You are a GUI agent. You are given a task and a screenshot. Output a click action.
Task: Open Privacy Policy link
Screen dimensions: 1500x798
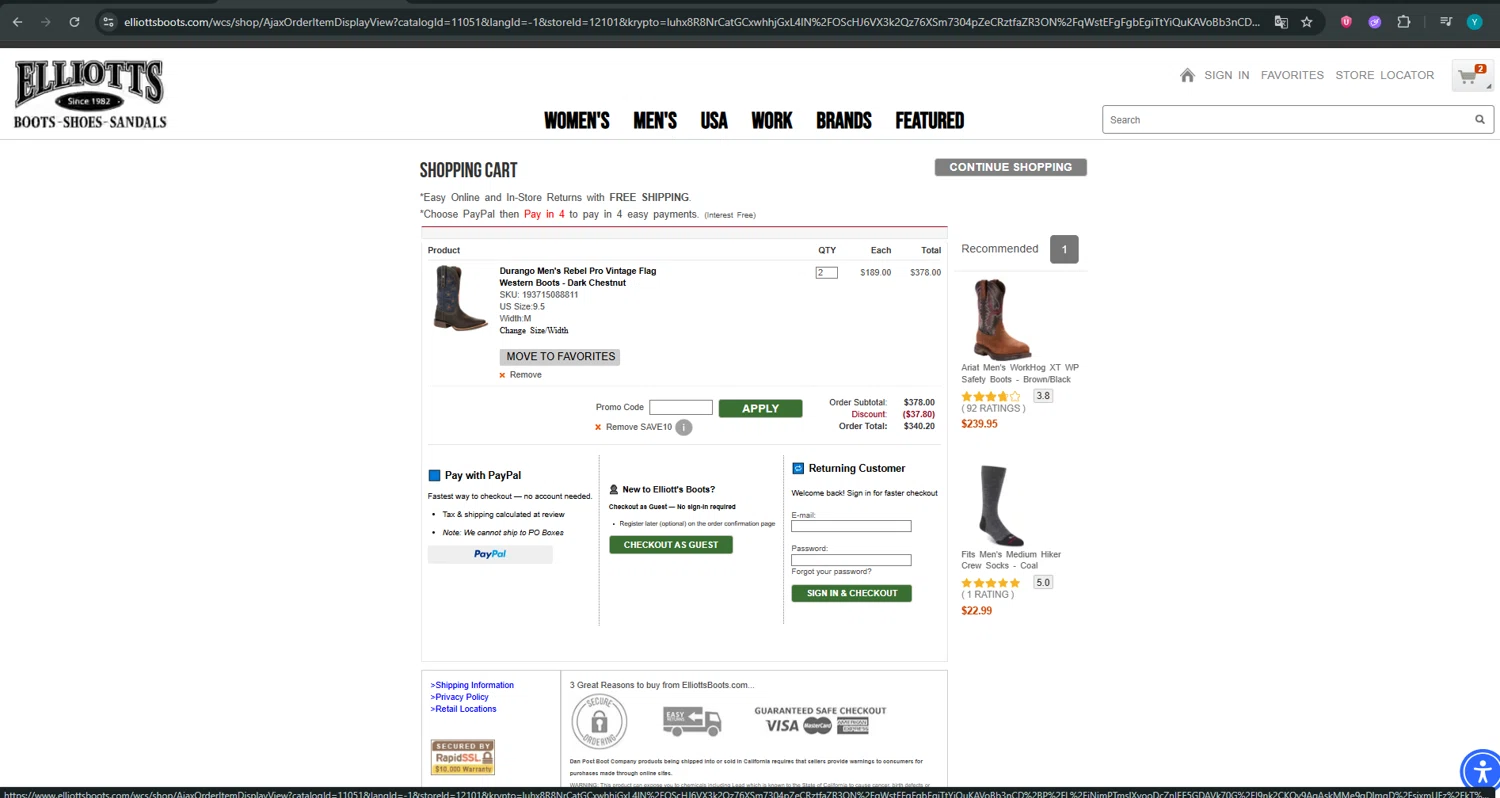coord(460,697)
